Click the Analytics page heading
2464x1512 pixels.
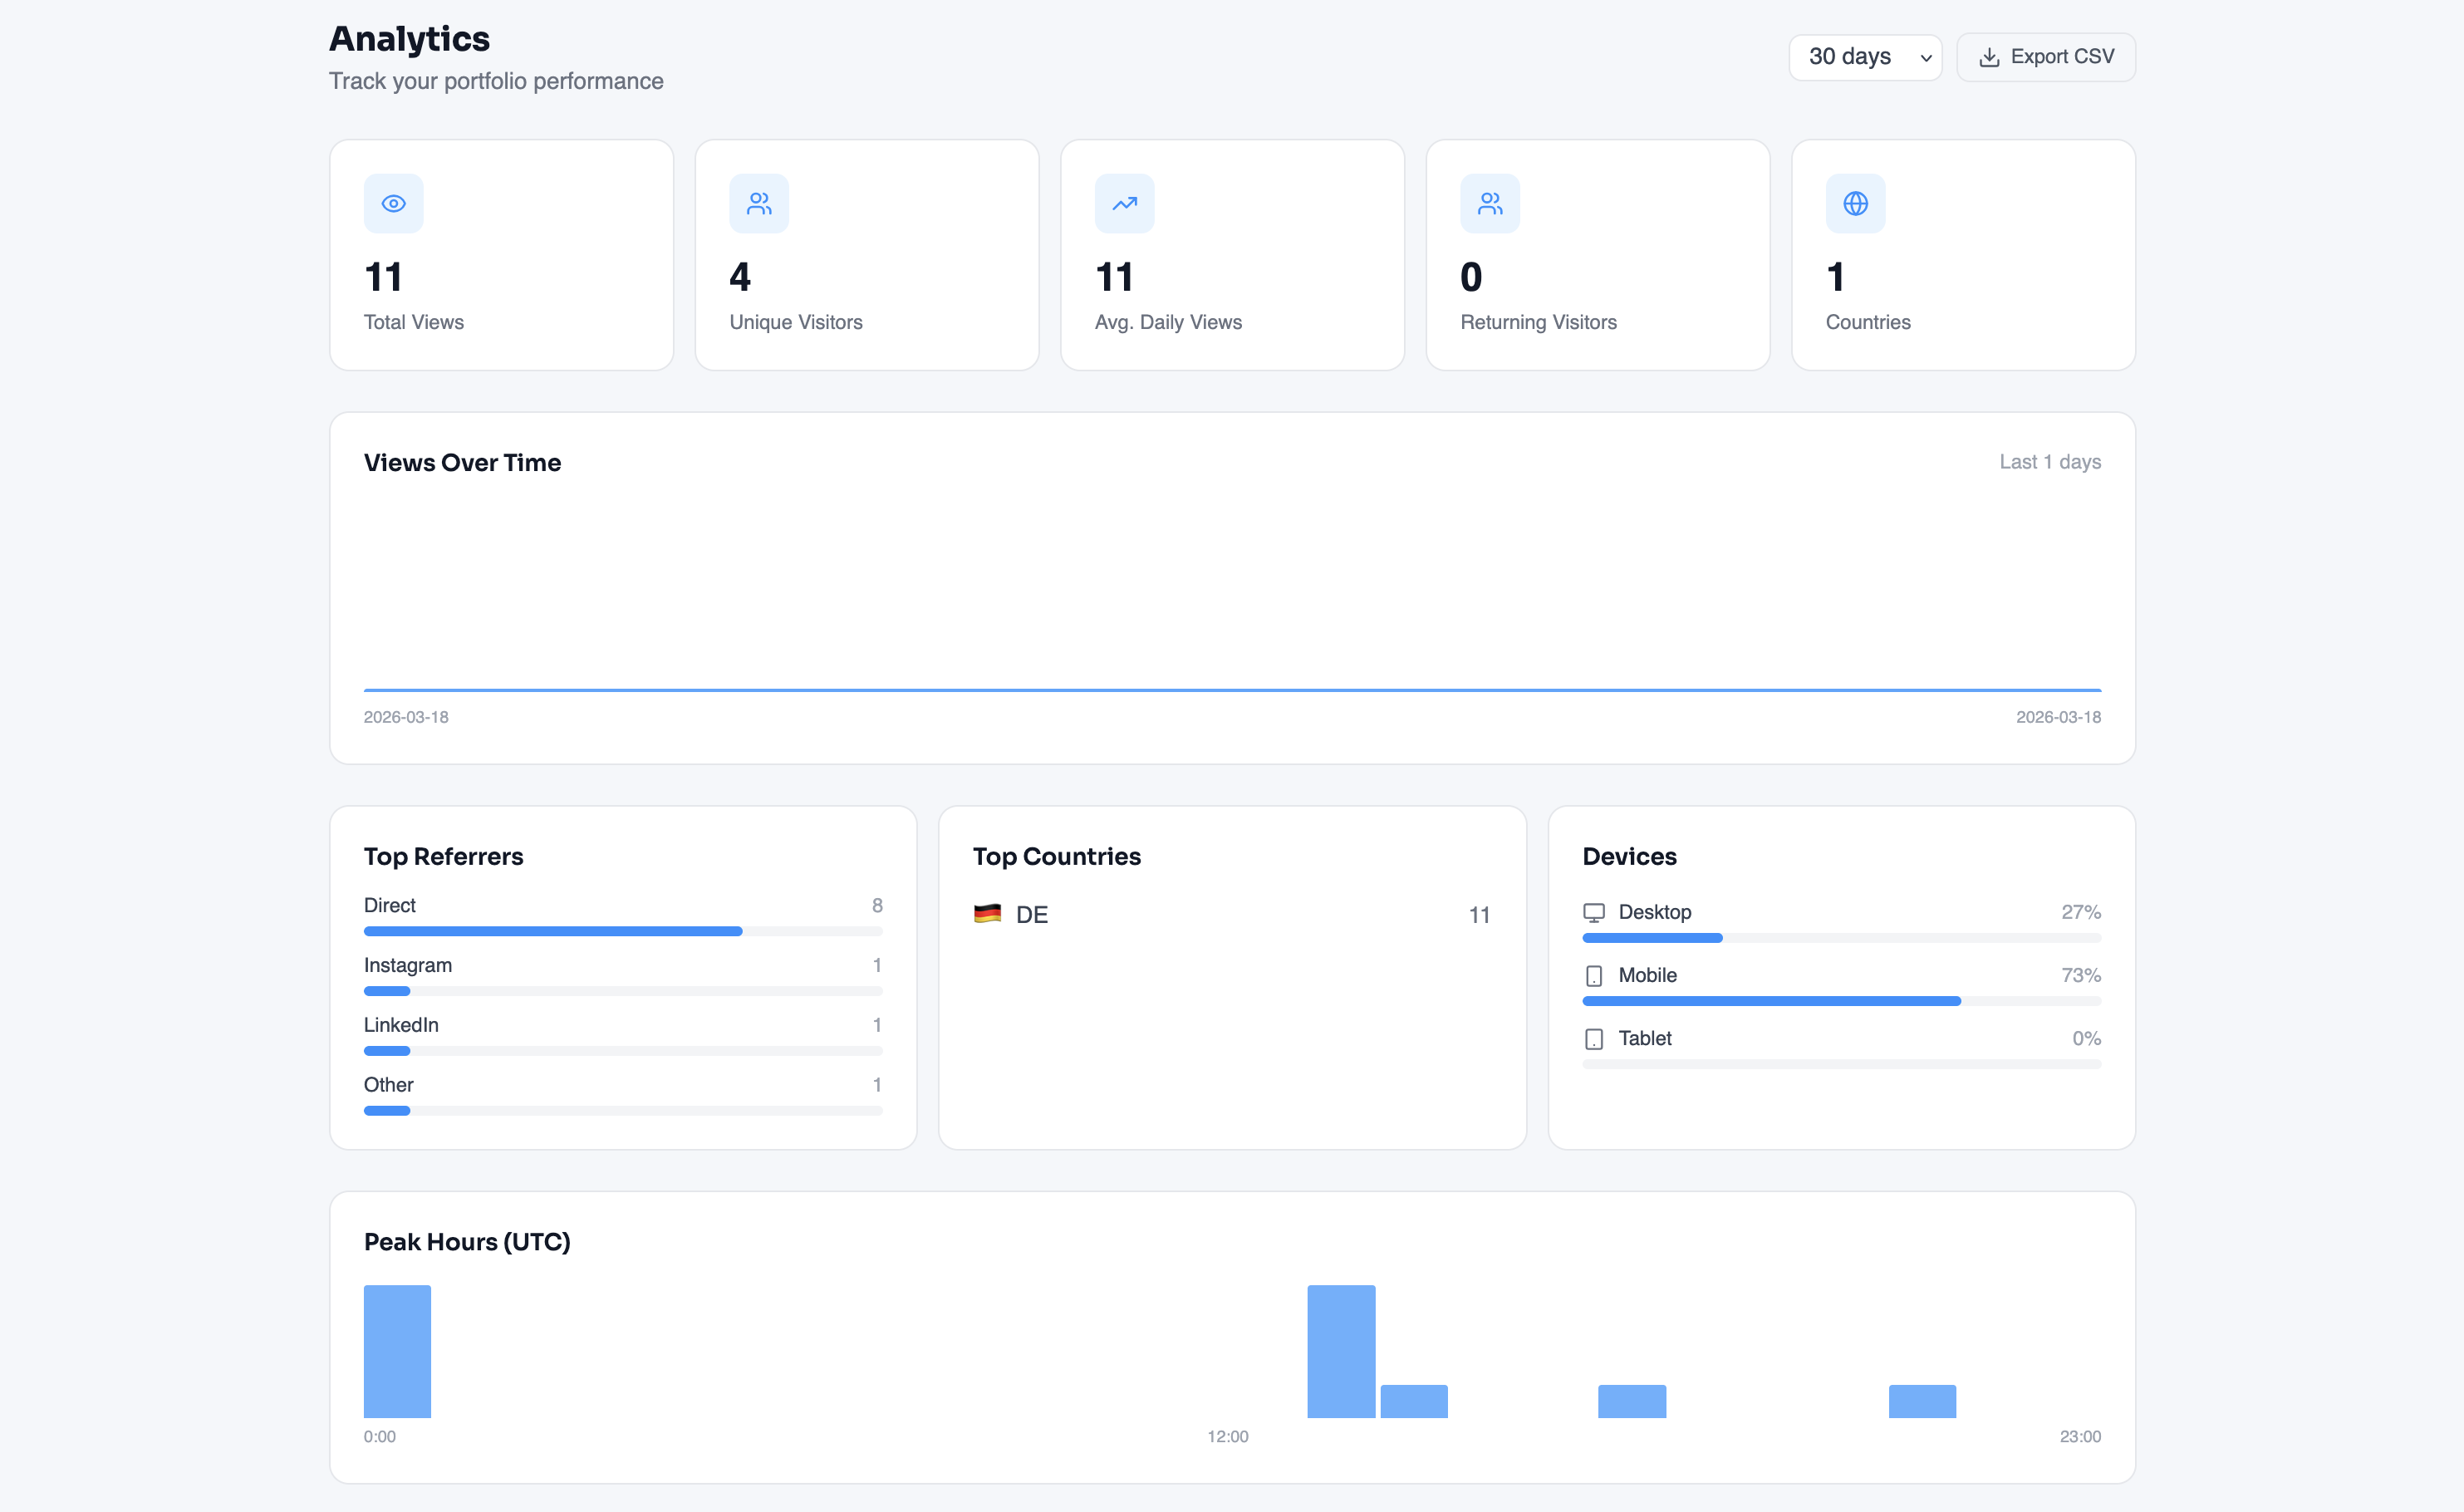coord(409,39)
